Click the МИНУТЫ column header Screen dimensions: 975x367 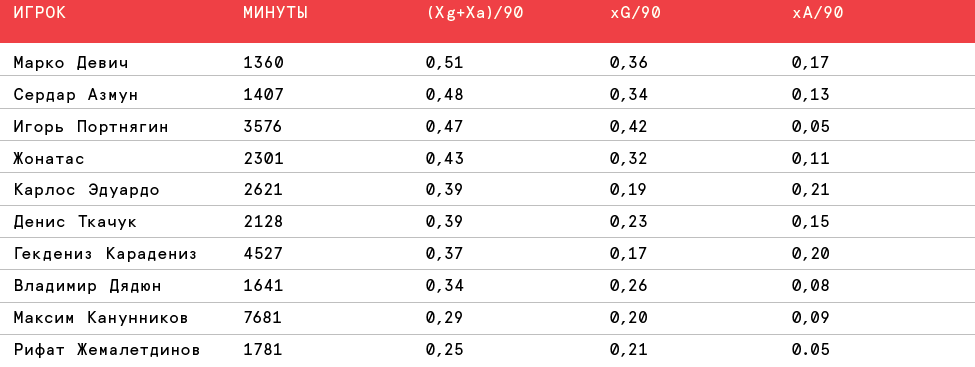(275, 13)
